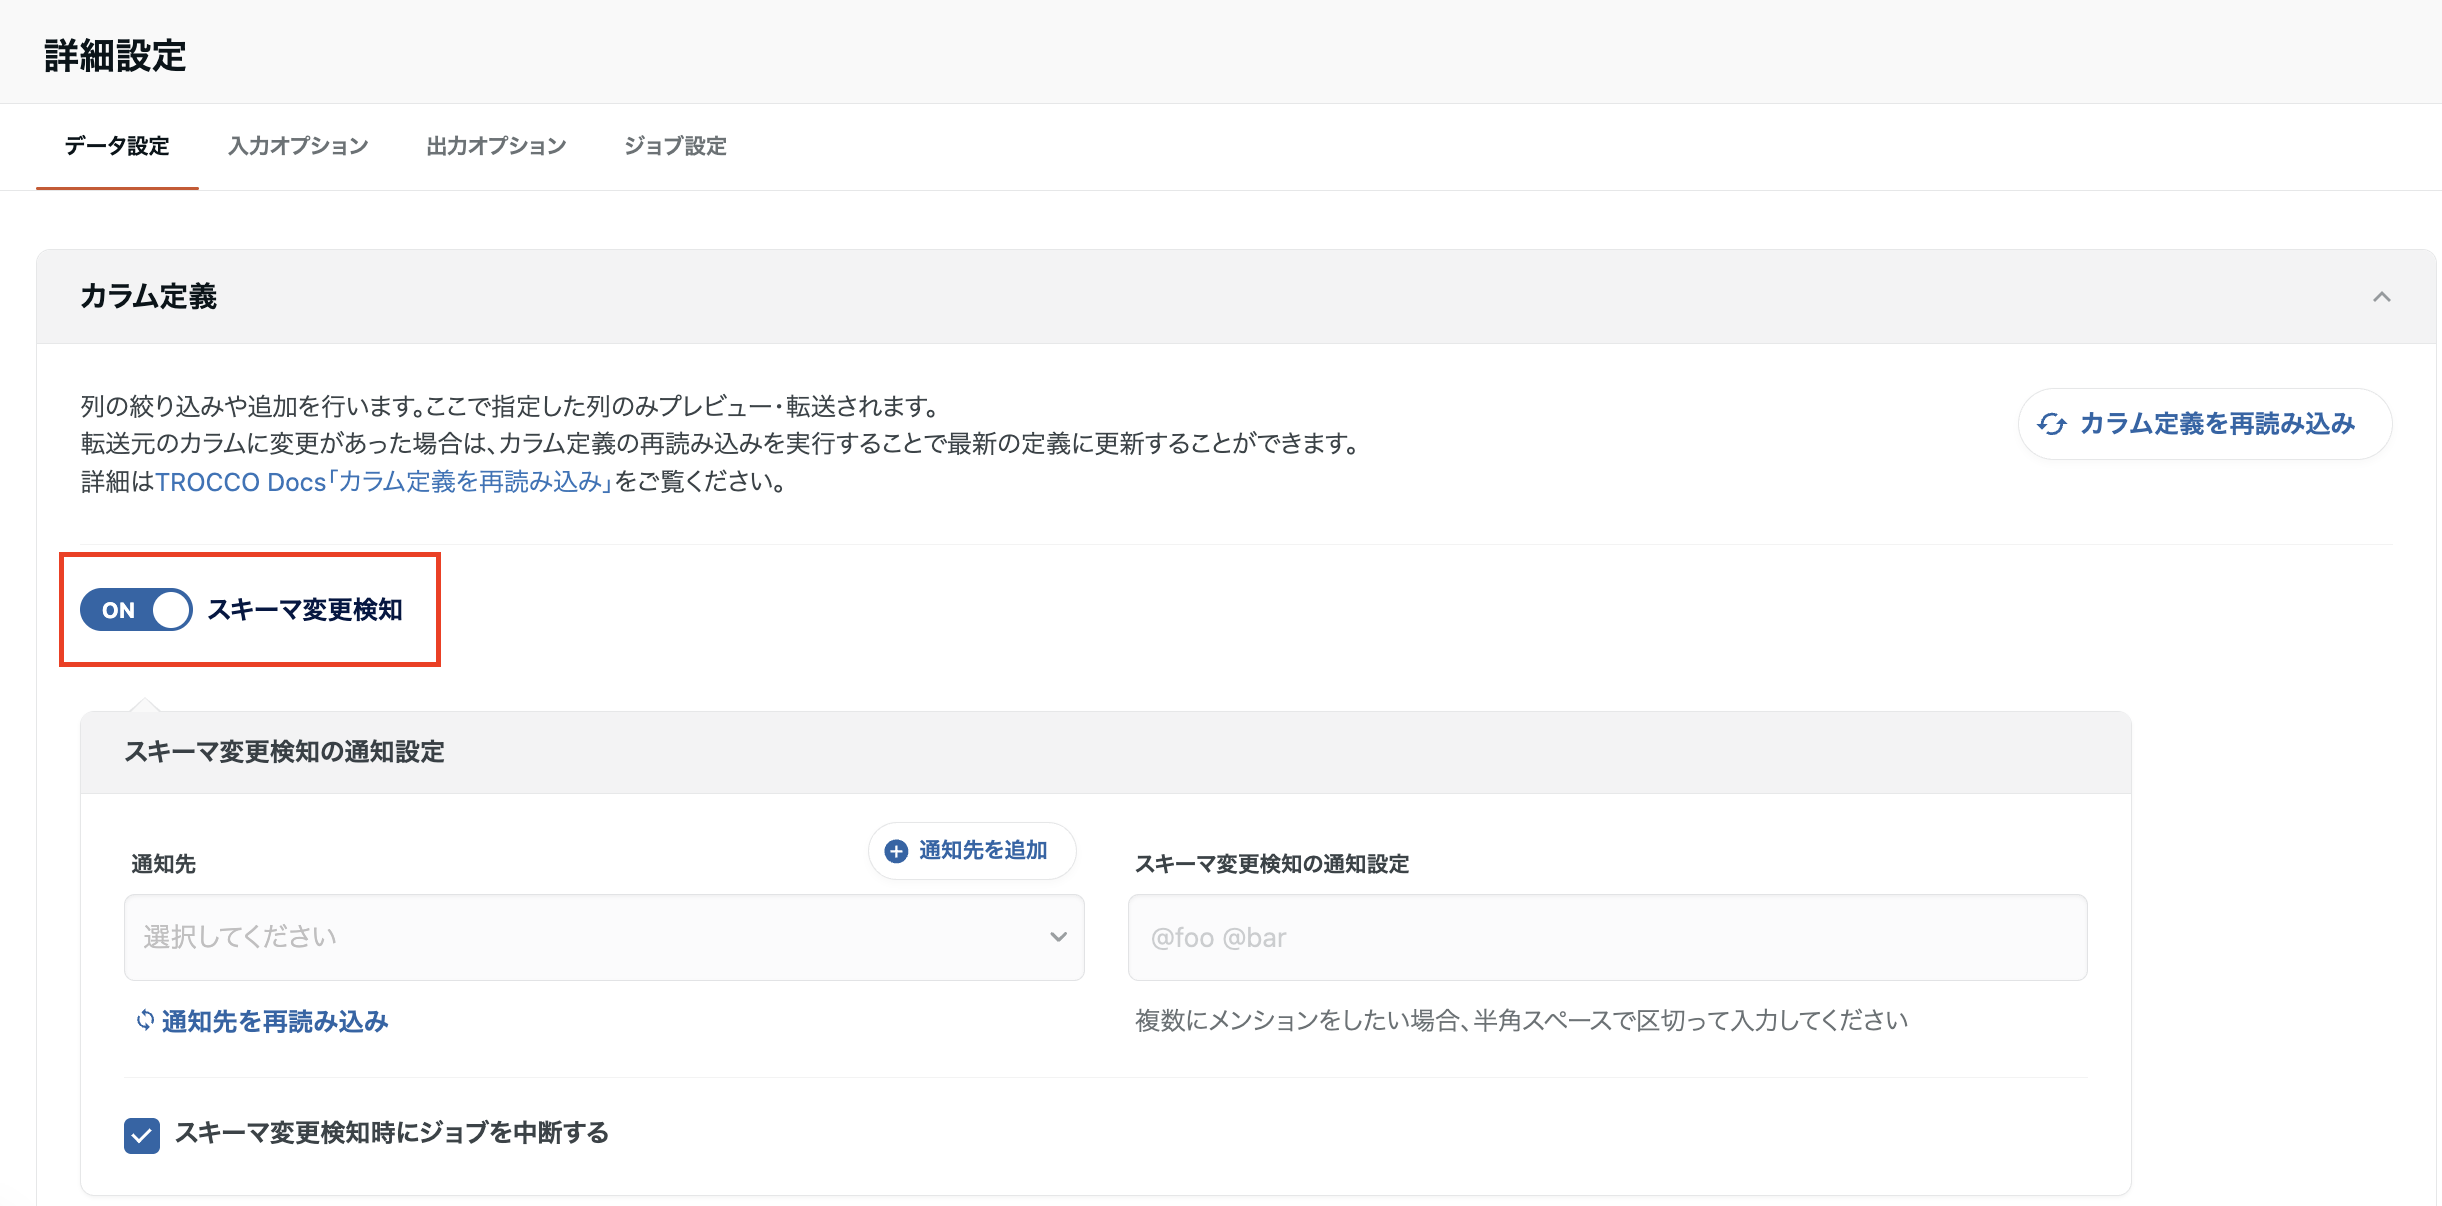This screenshot has width=2442, height=1206.
Task: Disable the スキーマ変更検知 toggle
Action: coord(135,609)
